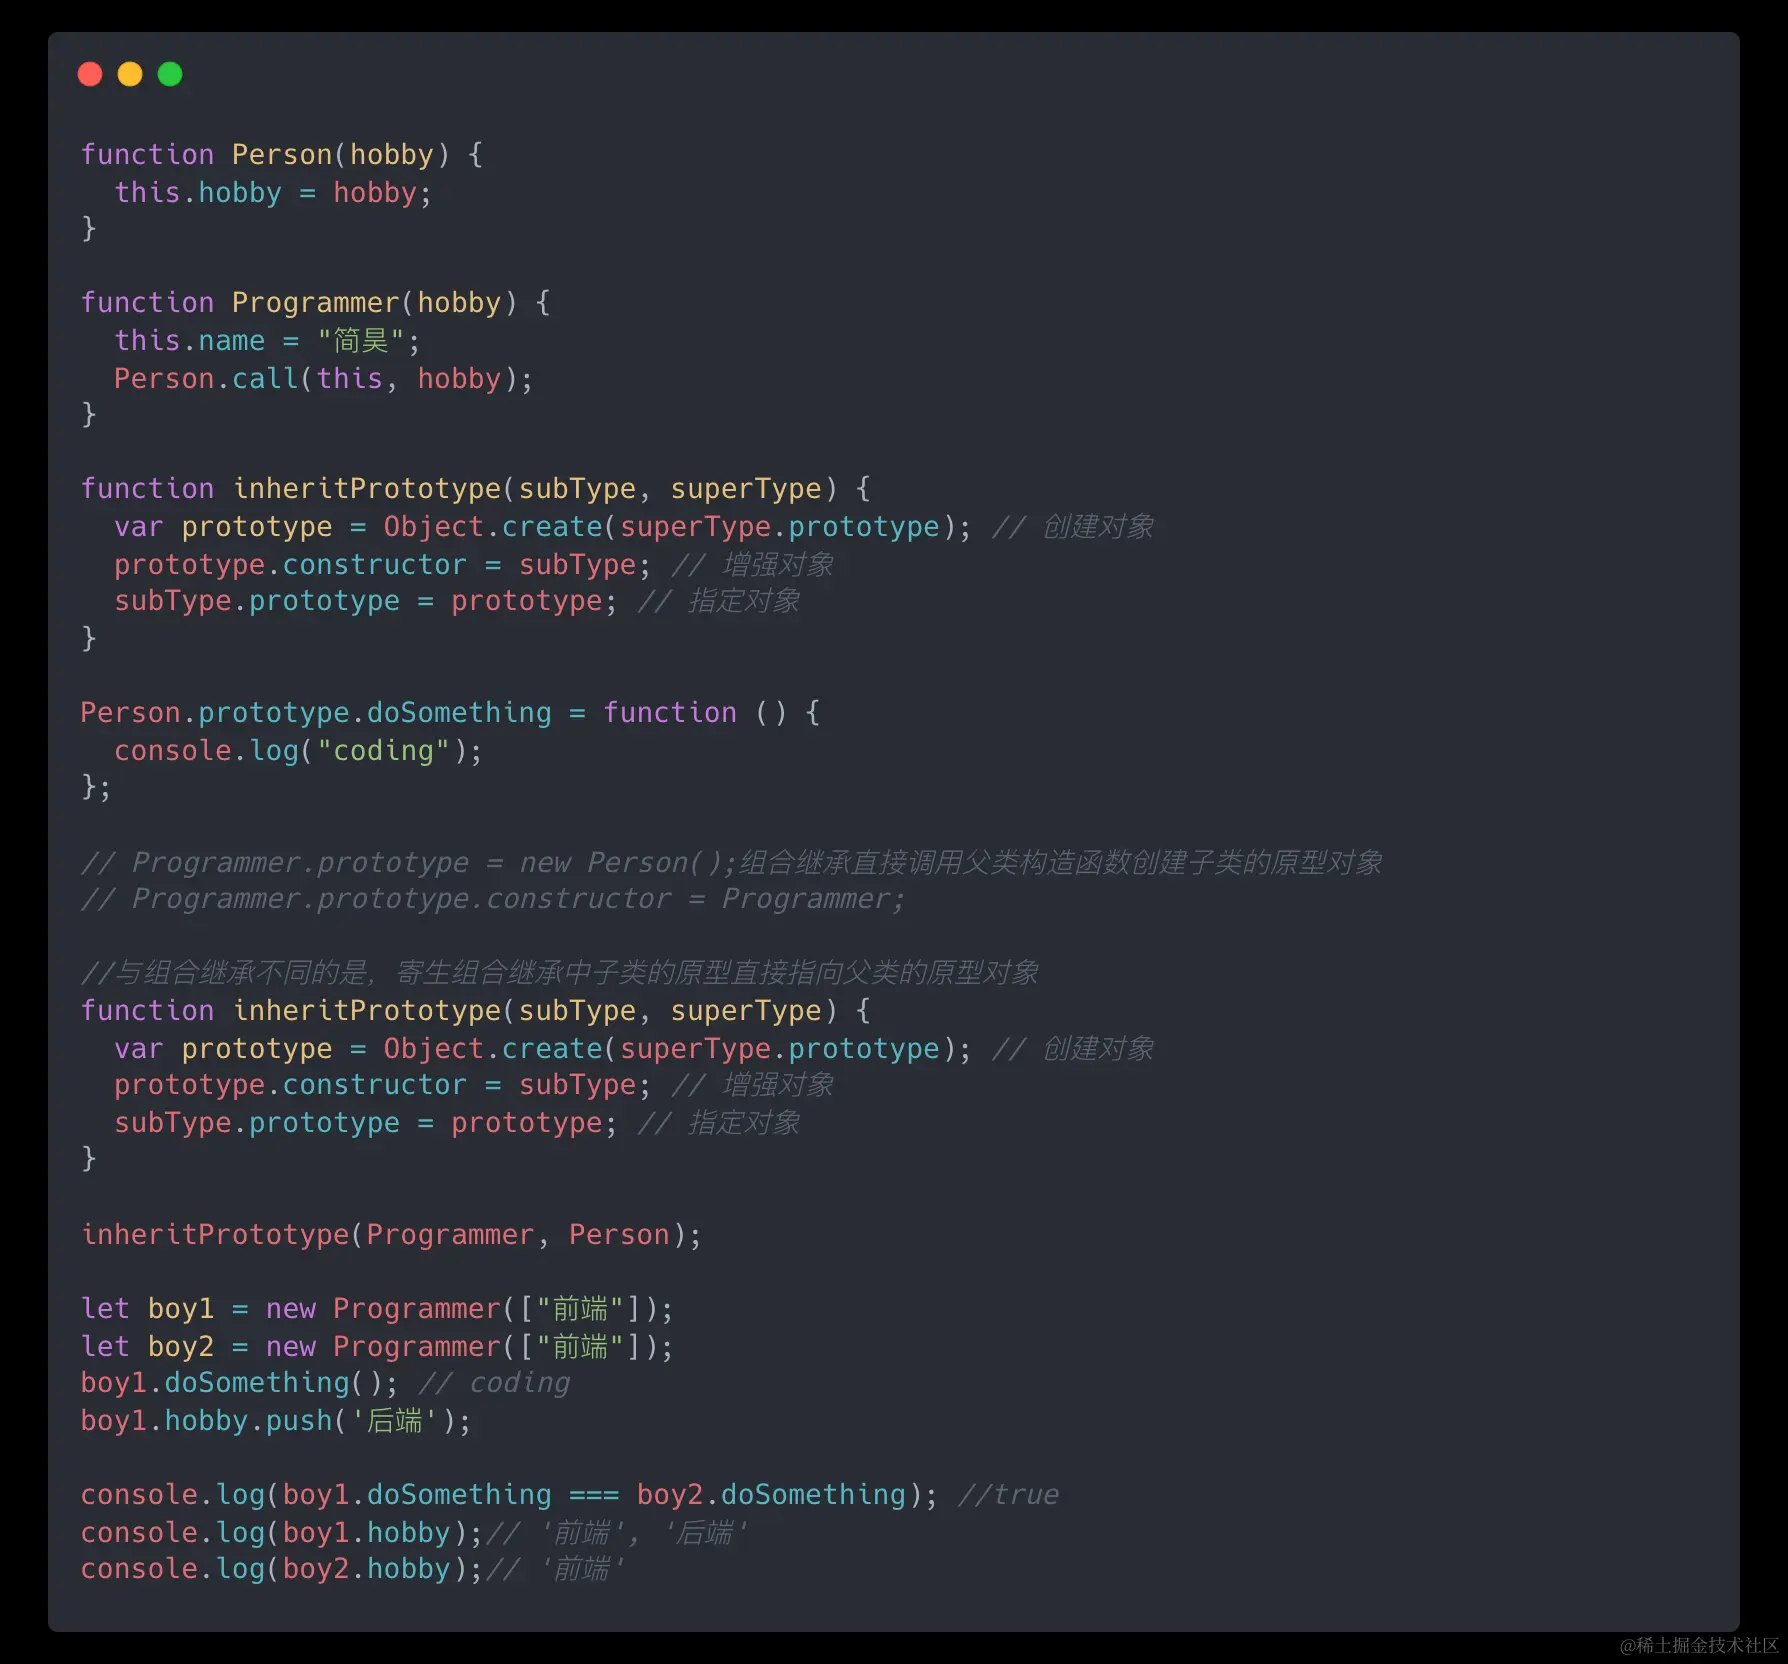This screenshot has width=1788, height=1664.
Task: Click the green maximize dot
Action: click(170, 74)
